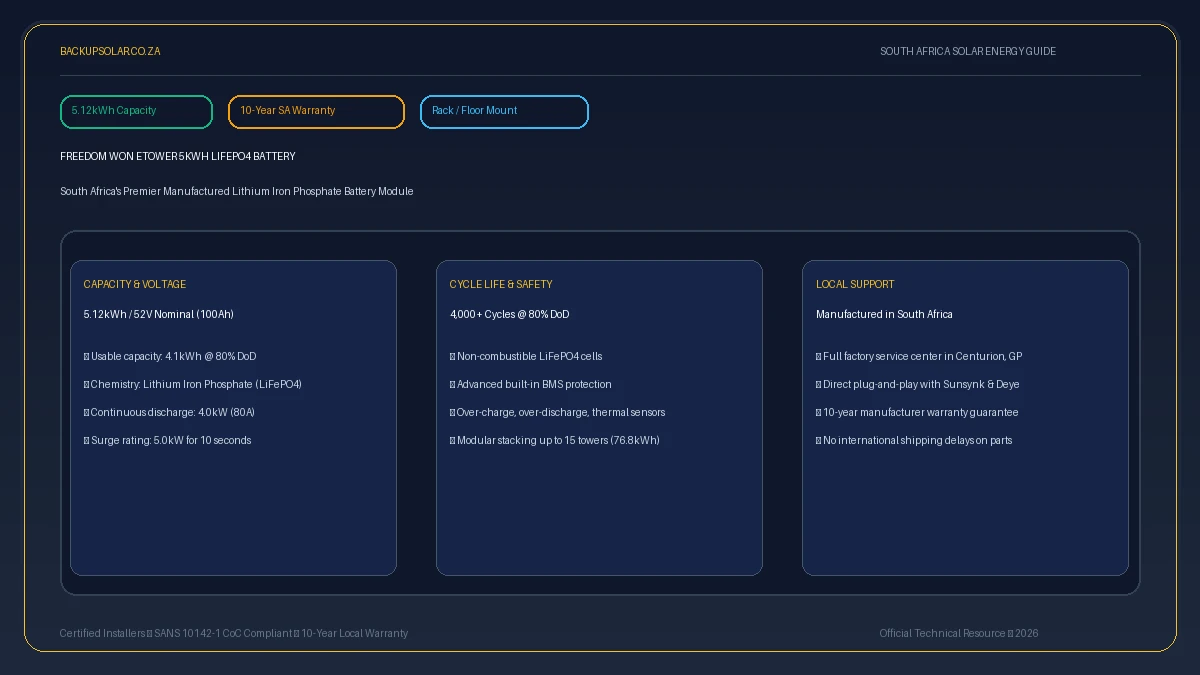Click "10-Year Local Warranty" in the footer
The image size is (1200, 675).
pos(355,634)
